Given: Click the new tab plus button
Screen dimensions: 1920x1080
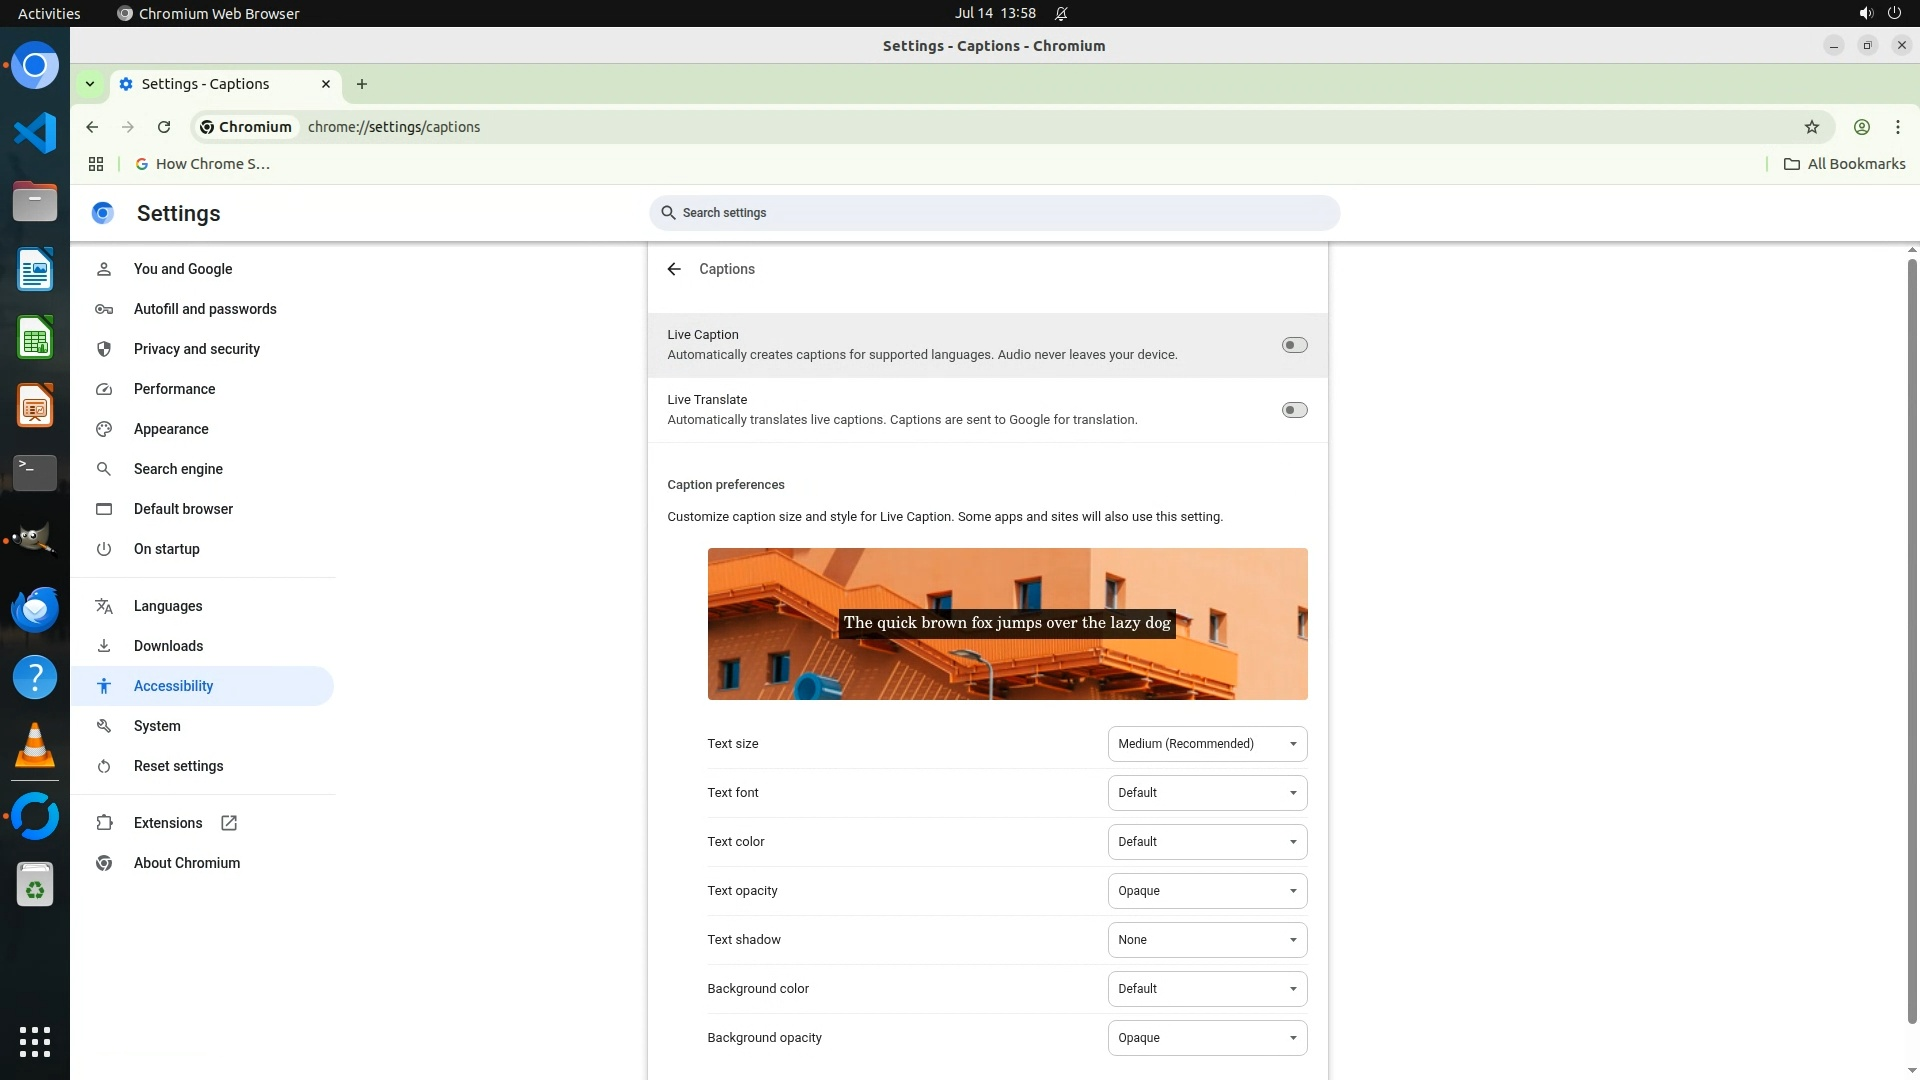Looking at the screenshot, I should click(x=362, y=84).
